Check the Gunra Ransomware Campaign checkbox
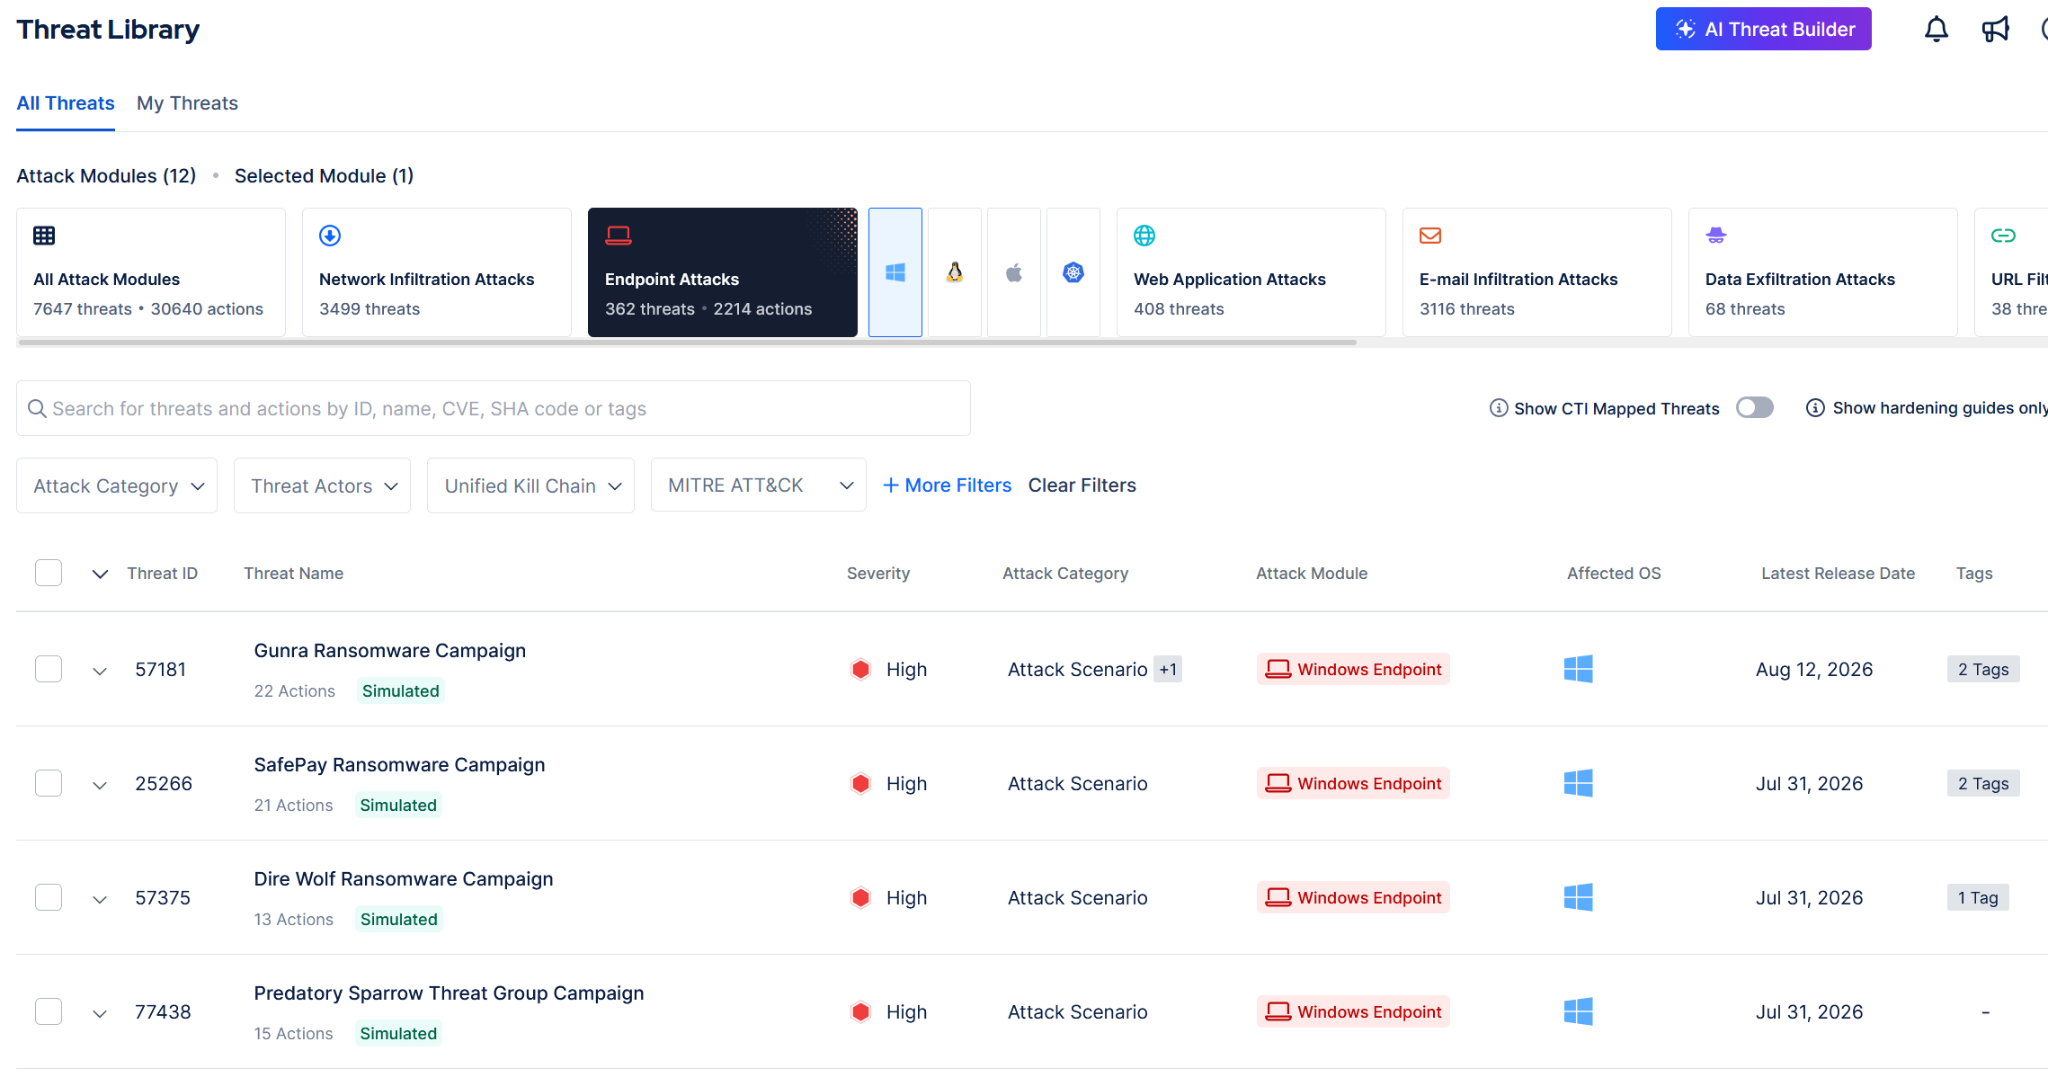Viewport: 2048px width, 1076px height. tap(48, 669)
